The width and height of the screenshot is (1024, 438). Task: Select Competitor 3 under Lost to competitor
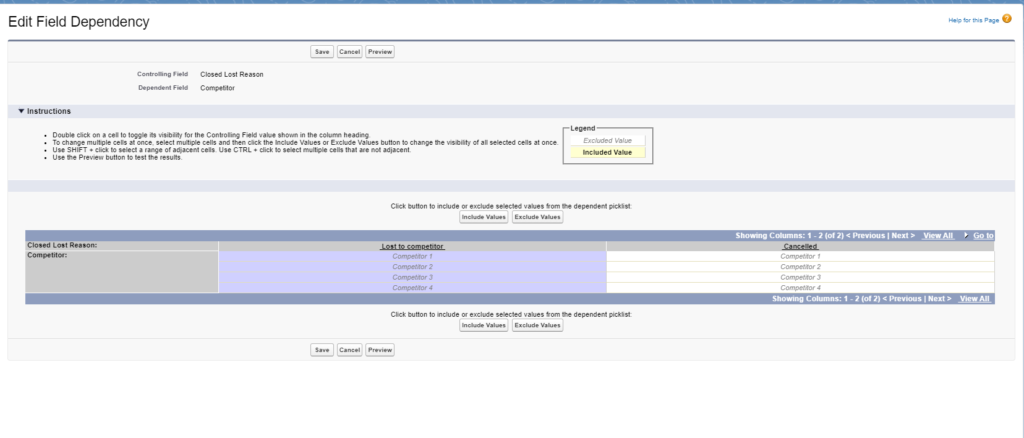click(412, 277)
